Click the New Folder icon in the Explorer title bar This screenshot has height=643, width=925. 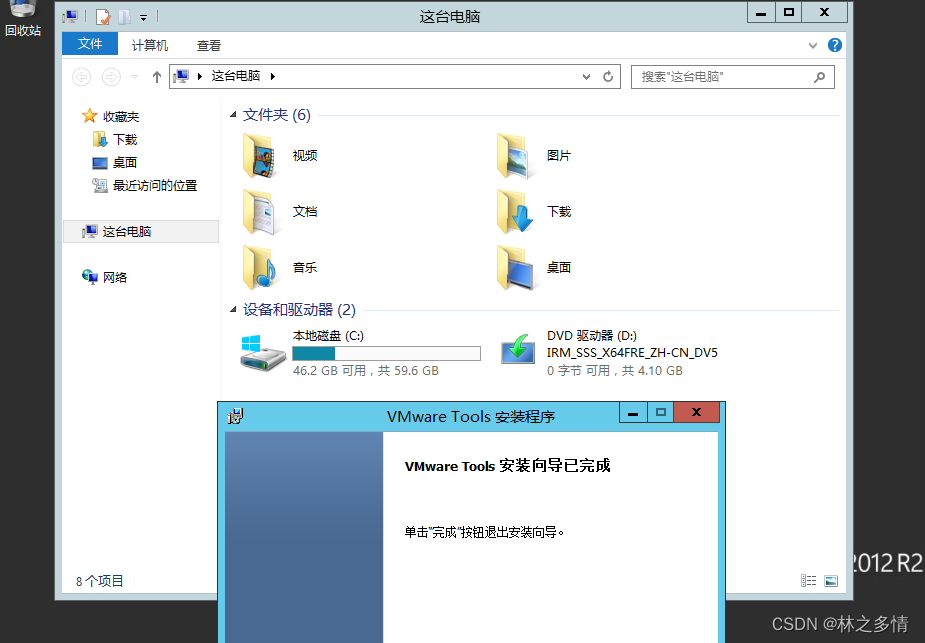[124, 17]
